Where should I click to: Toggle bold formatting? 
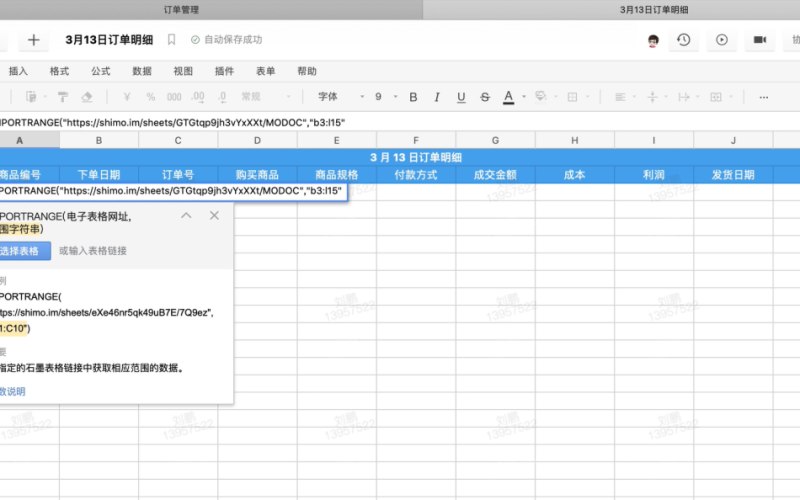[x=413, y=97]
